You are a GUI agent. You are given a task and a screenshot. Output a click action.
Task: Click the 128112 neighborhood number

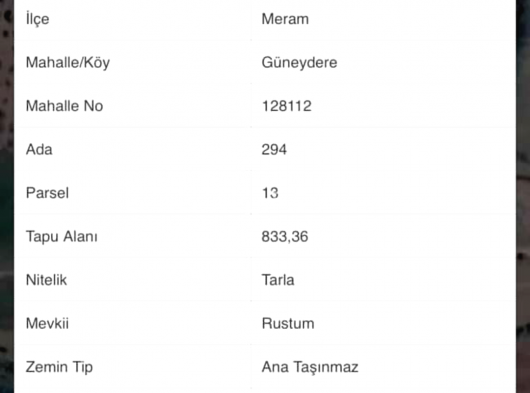(287, 106)
